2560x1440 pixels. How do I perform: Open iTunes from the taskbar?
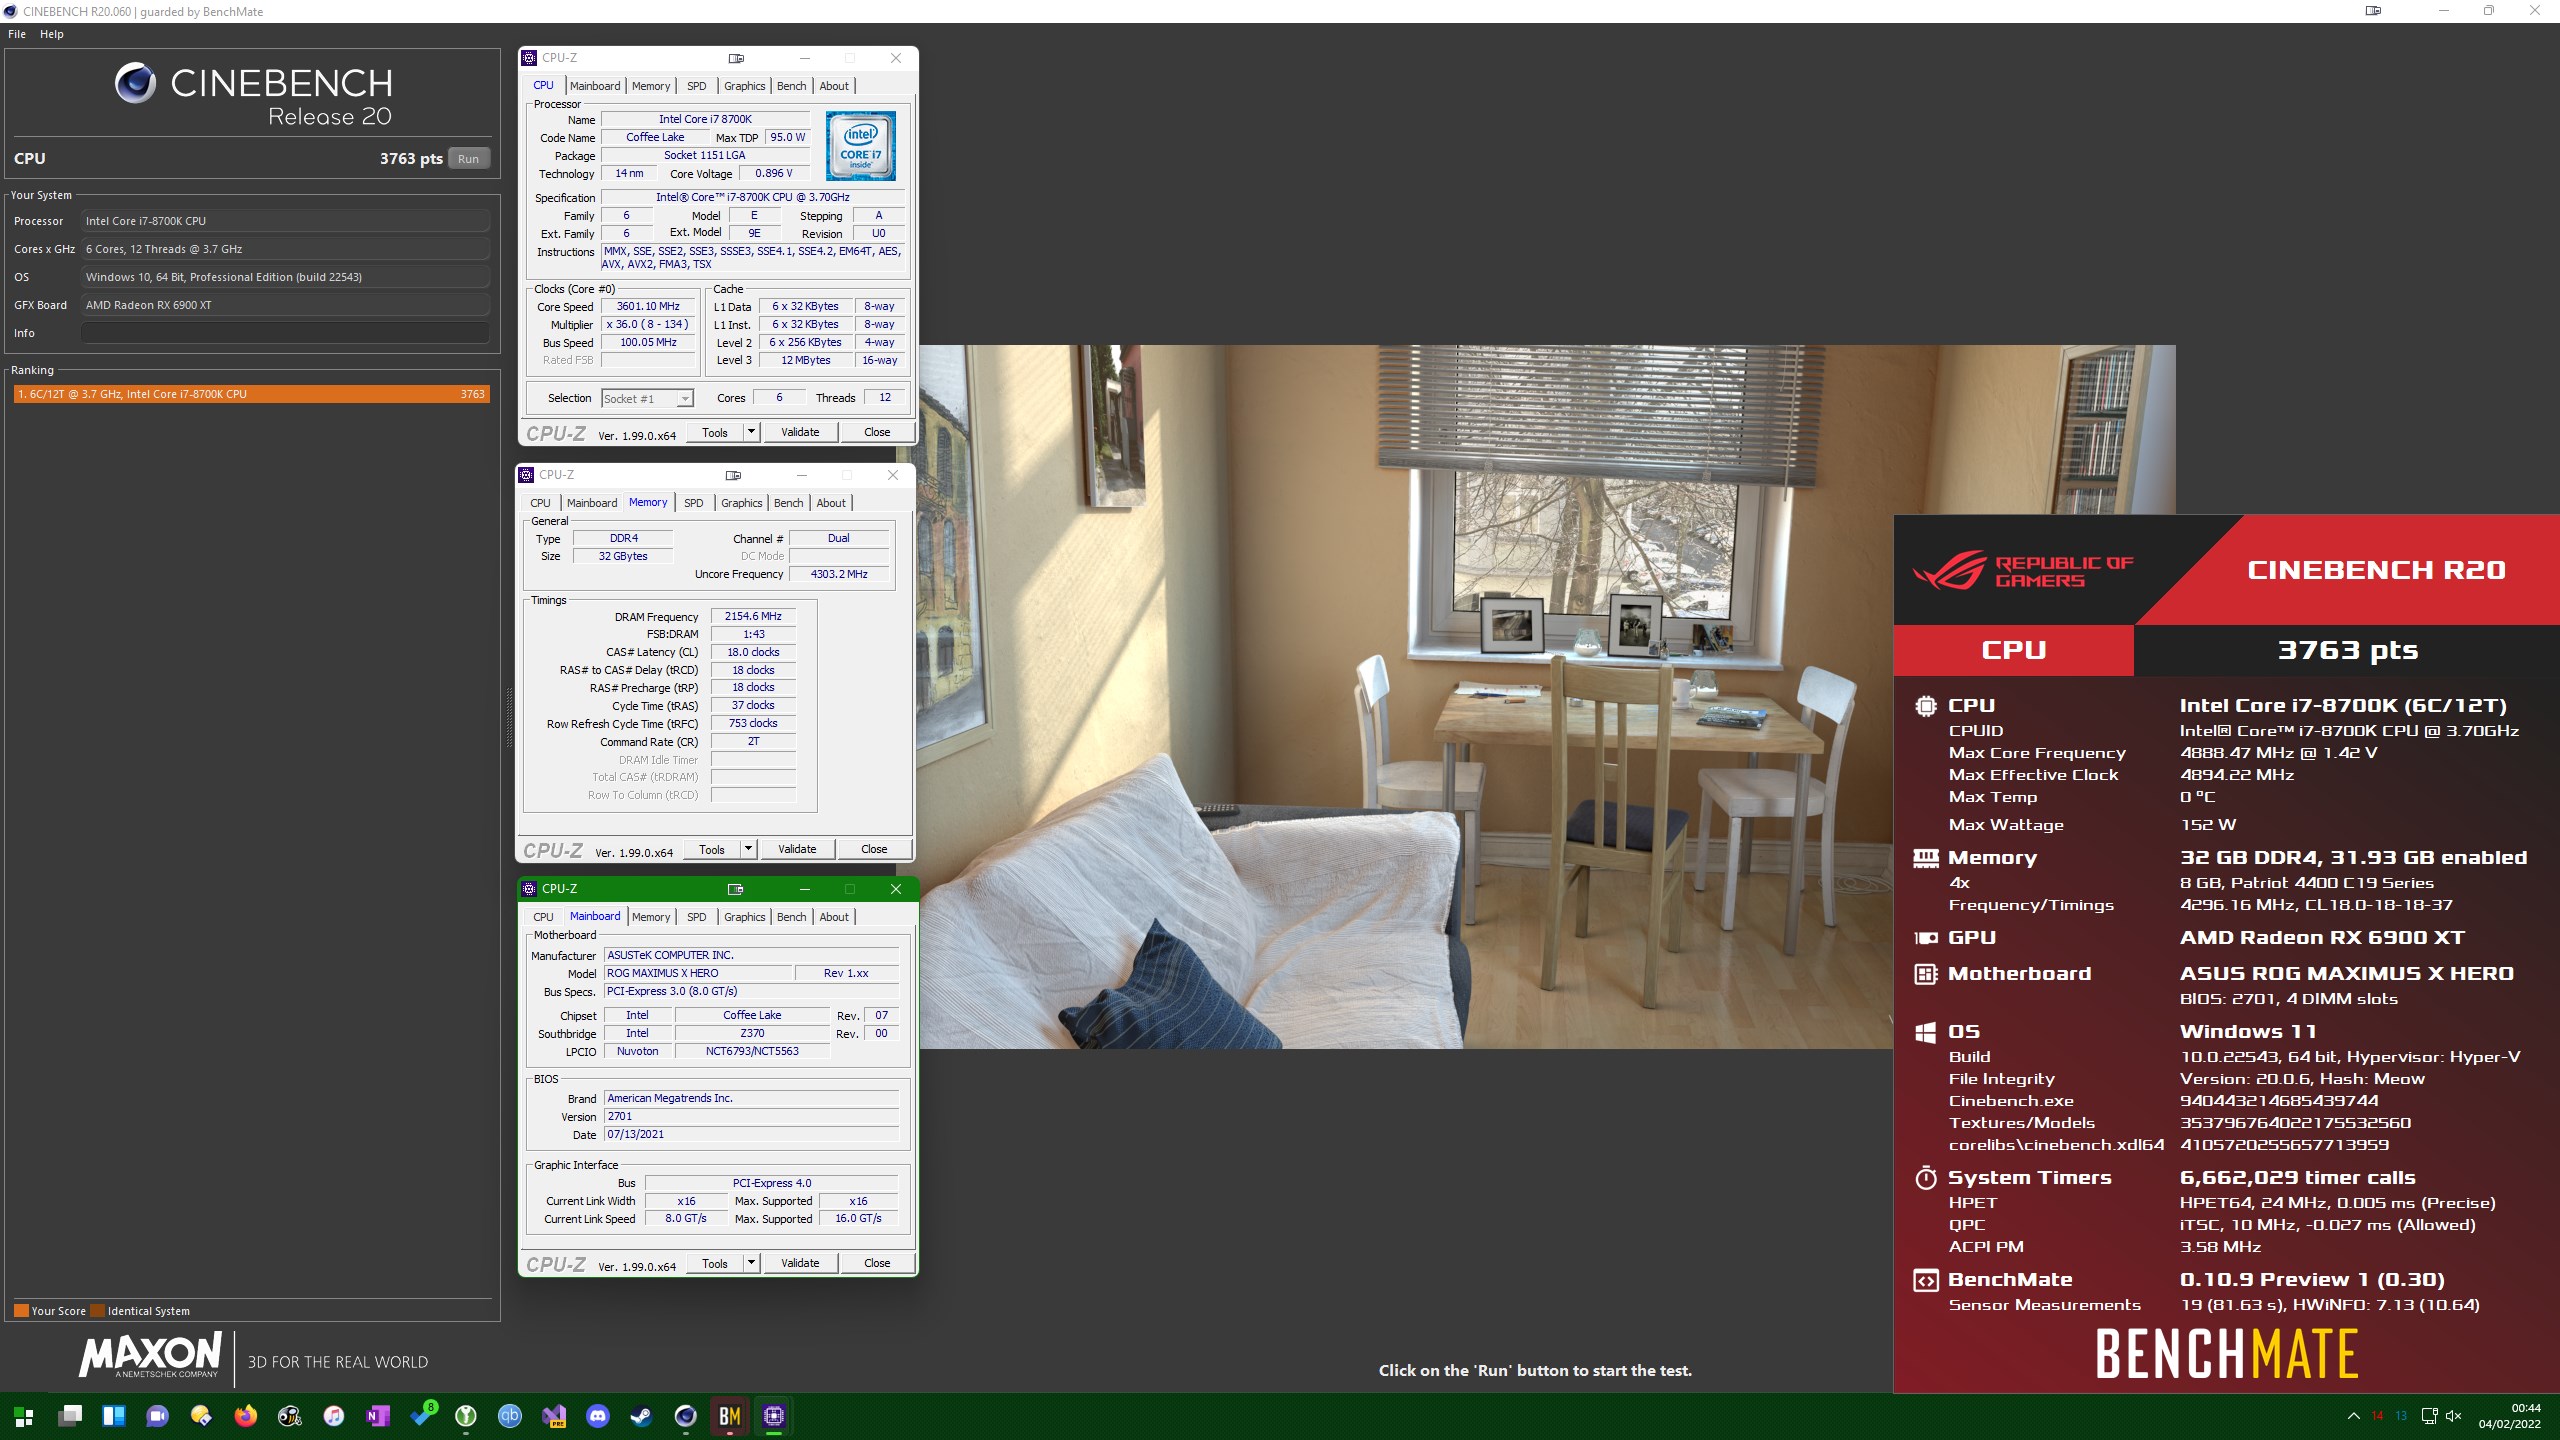[x=334, y=1416]
